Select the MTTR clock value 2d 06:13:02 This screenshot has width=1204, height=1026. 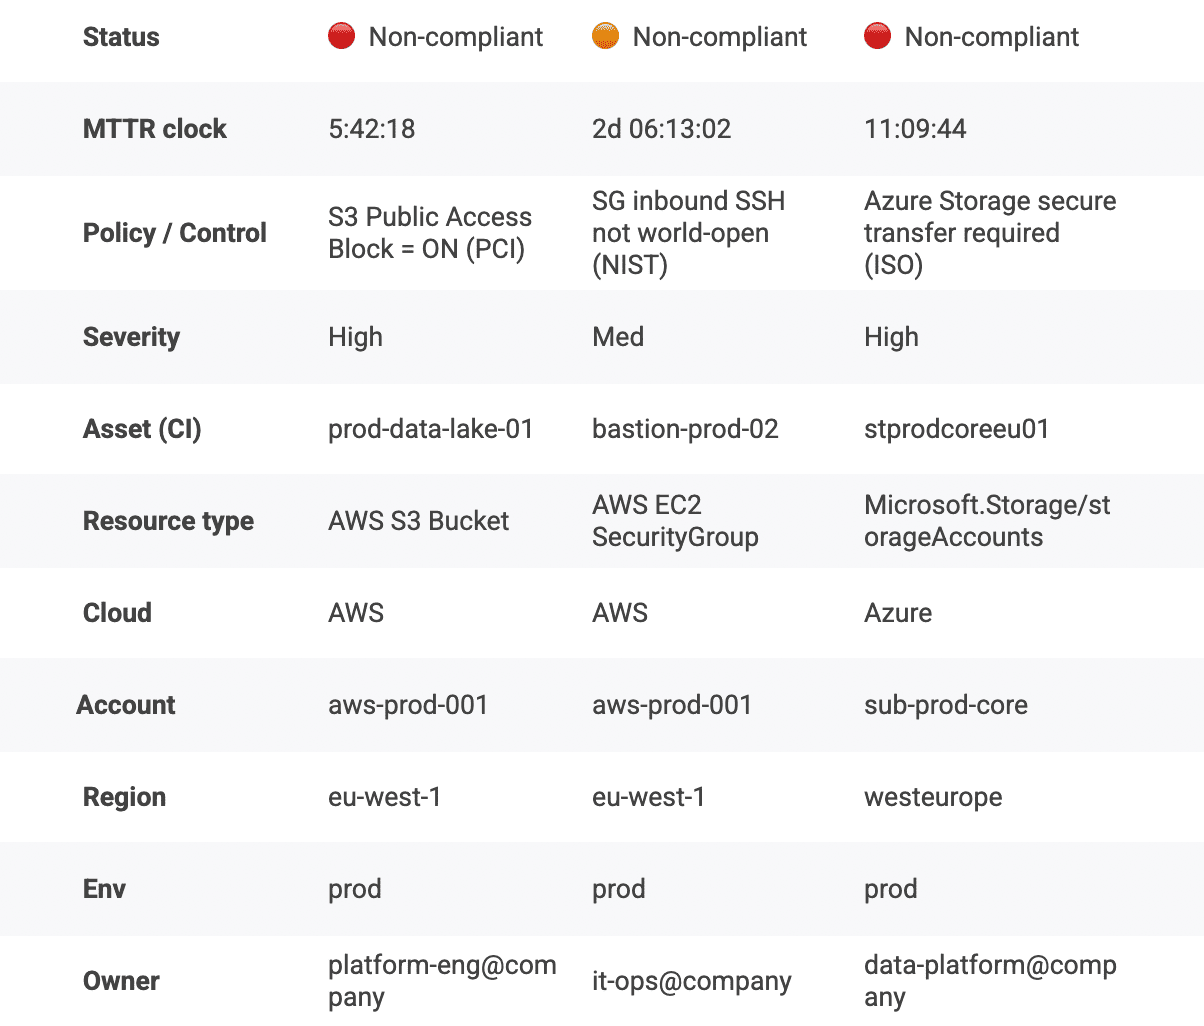661,129
